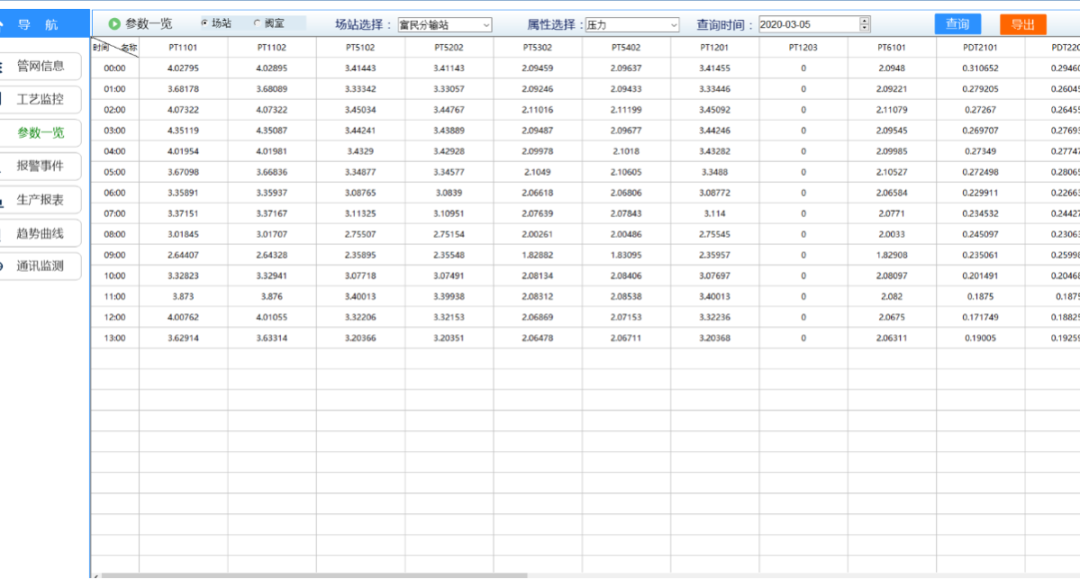Open the 通讯监测 navigation item
This screenshot has height=579, width=1080.
tap(40, 266)
